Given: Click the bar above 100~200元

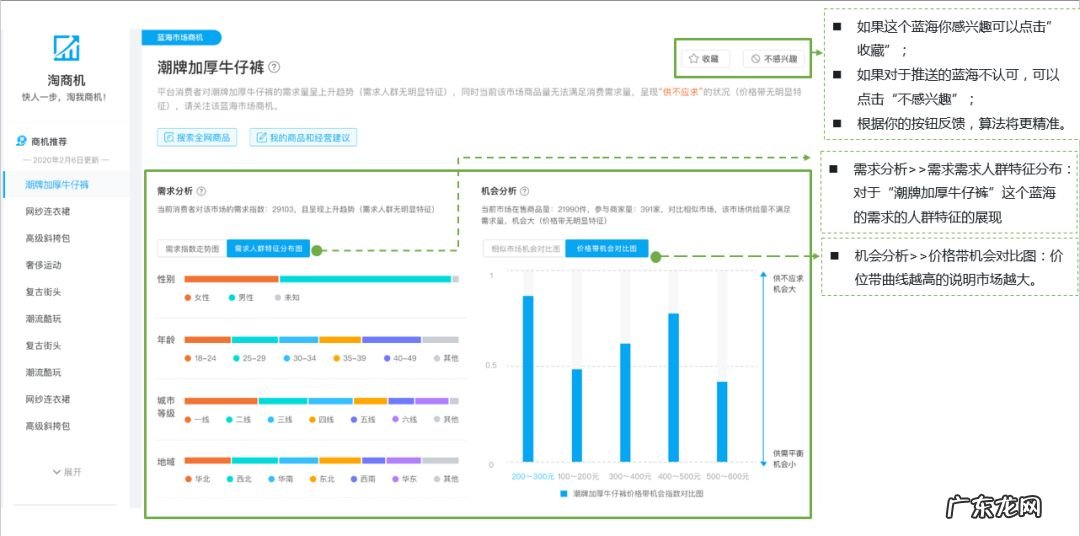Looking at the screenshot, I should tap(577, 415).
